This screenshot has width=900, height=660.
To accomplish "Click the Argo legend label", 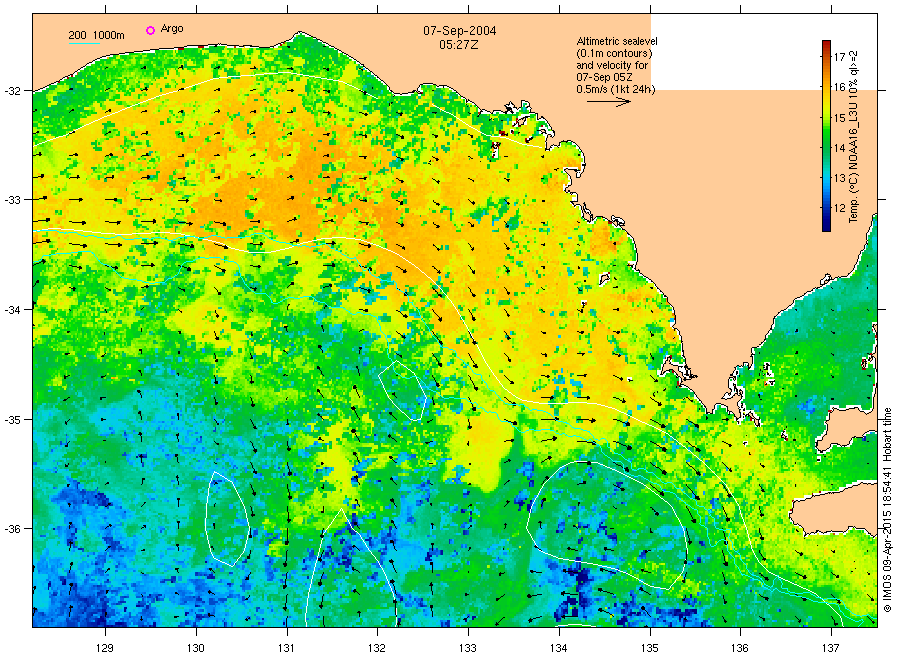I will point(172,29).
